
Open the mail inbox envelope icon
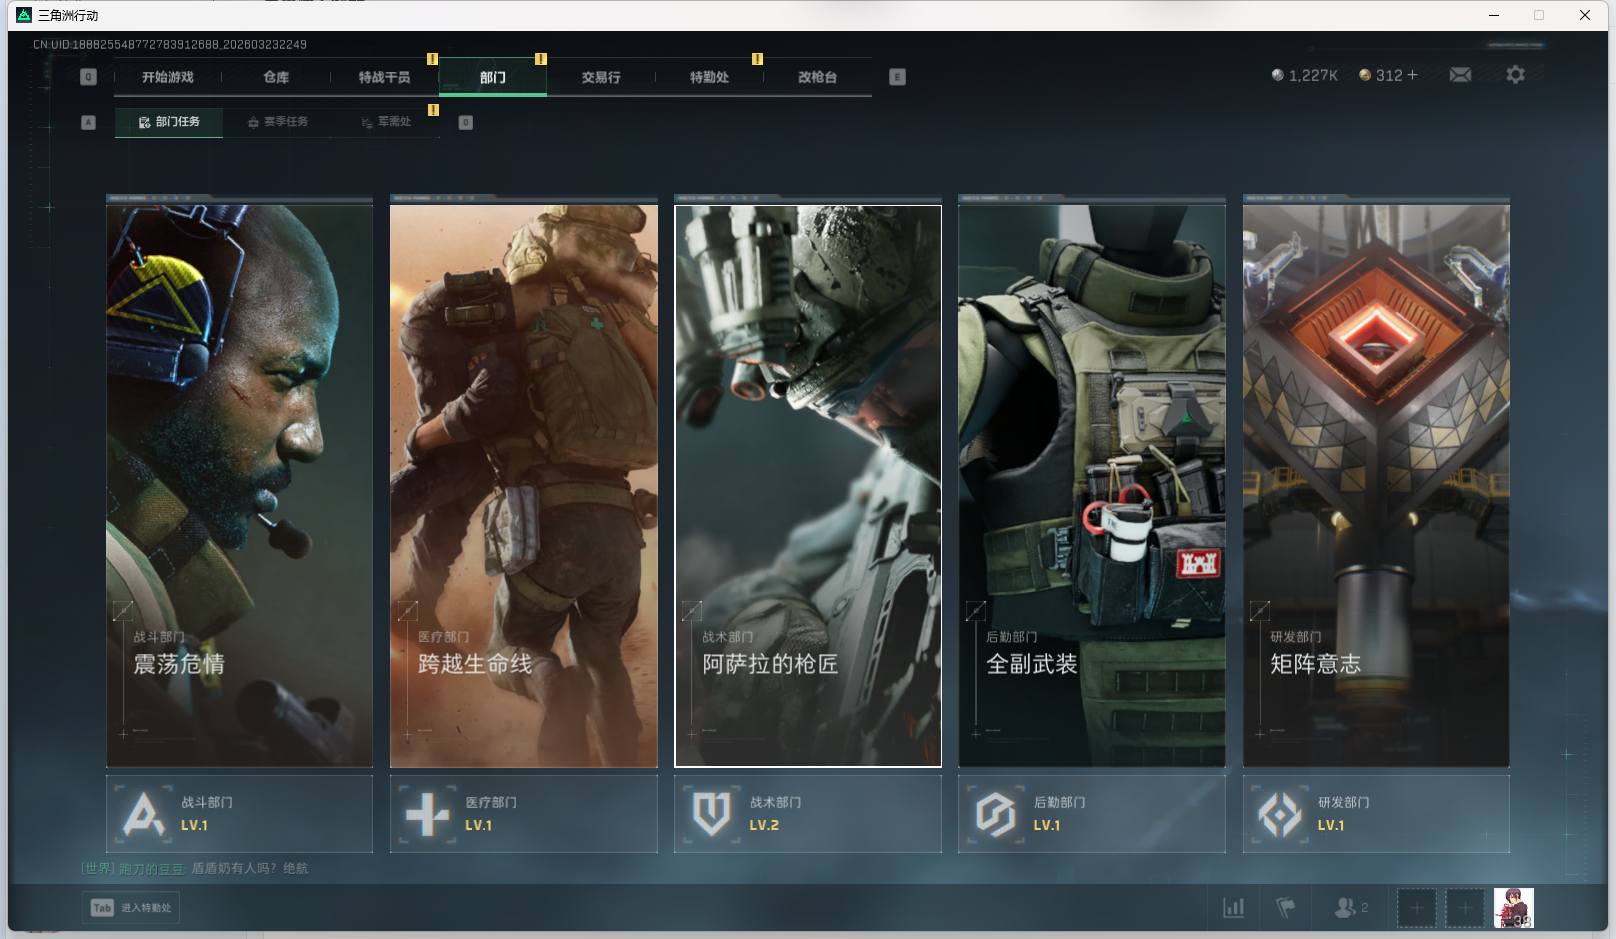click(1460, 75)
